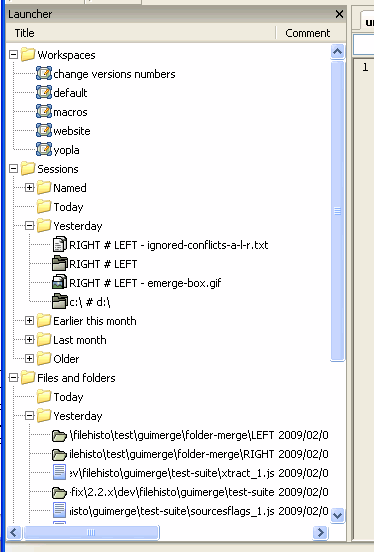Screen dimensions: 374x552
Task: Click the Yesterday folder icon under Files and folders
Action: coord(44,416)
